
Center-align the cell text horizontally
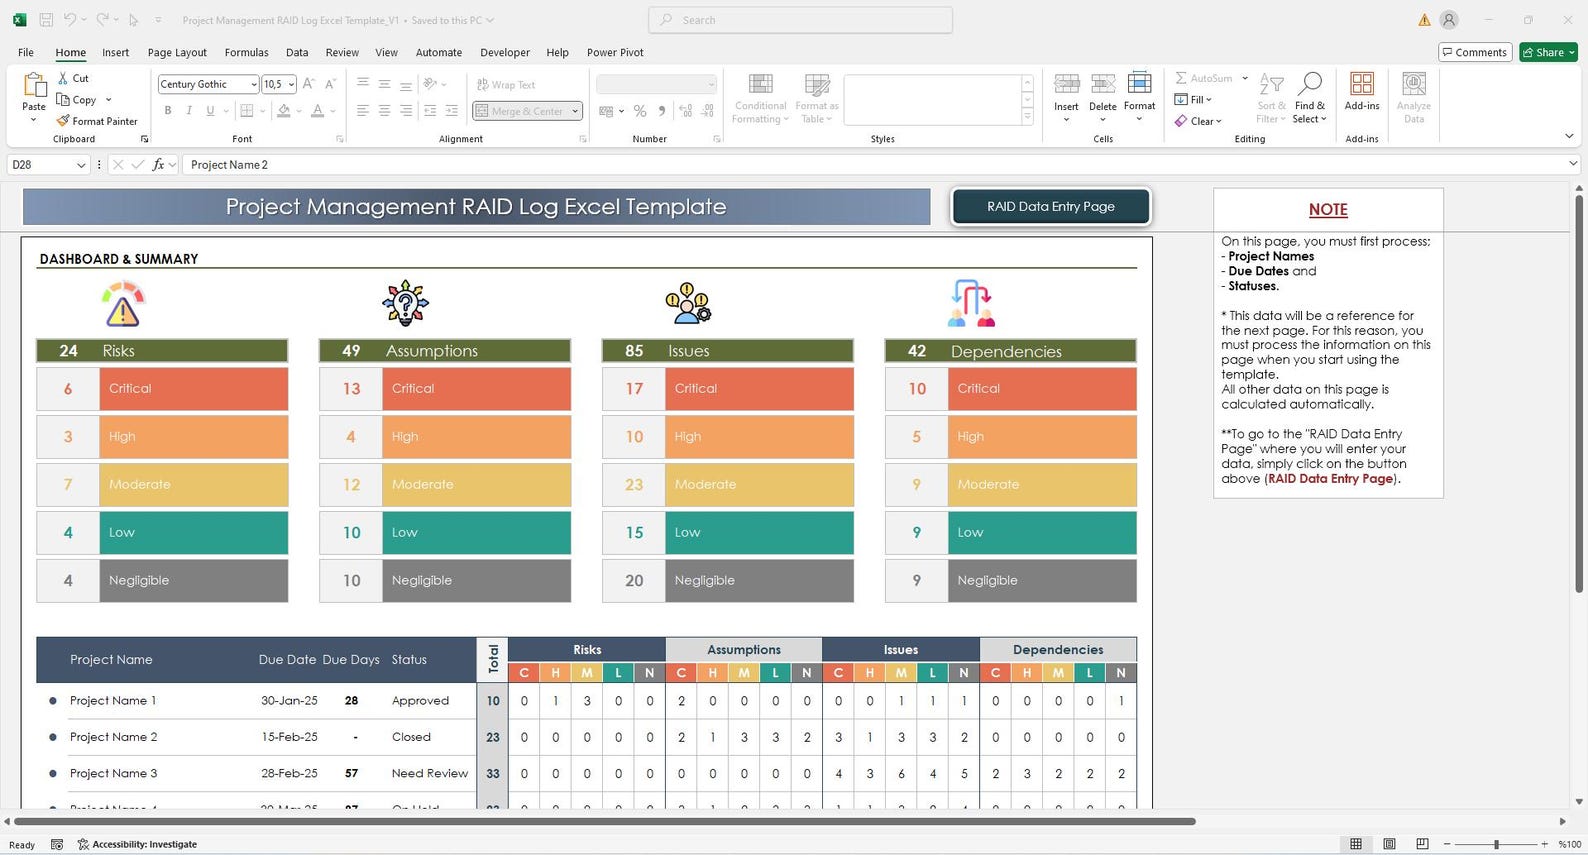click(x=384, y=111)
